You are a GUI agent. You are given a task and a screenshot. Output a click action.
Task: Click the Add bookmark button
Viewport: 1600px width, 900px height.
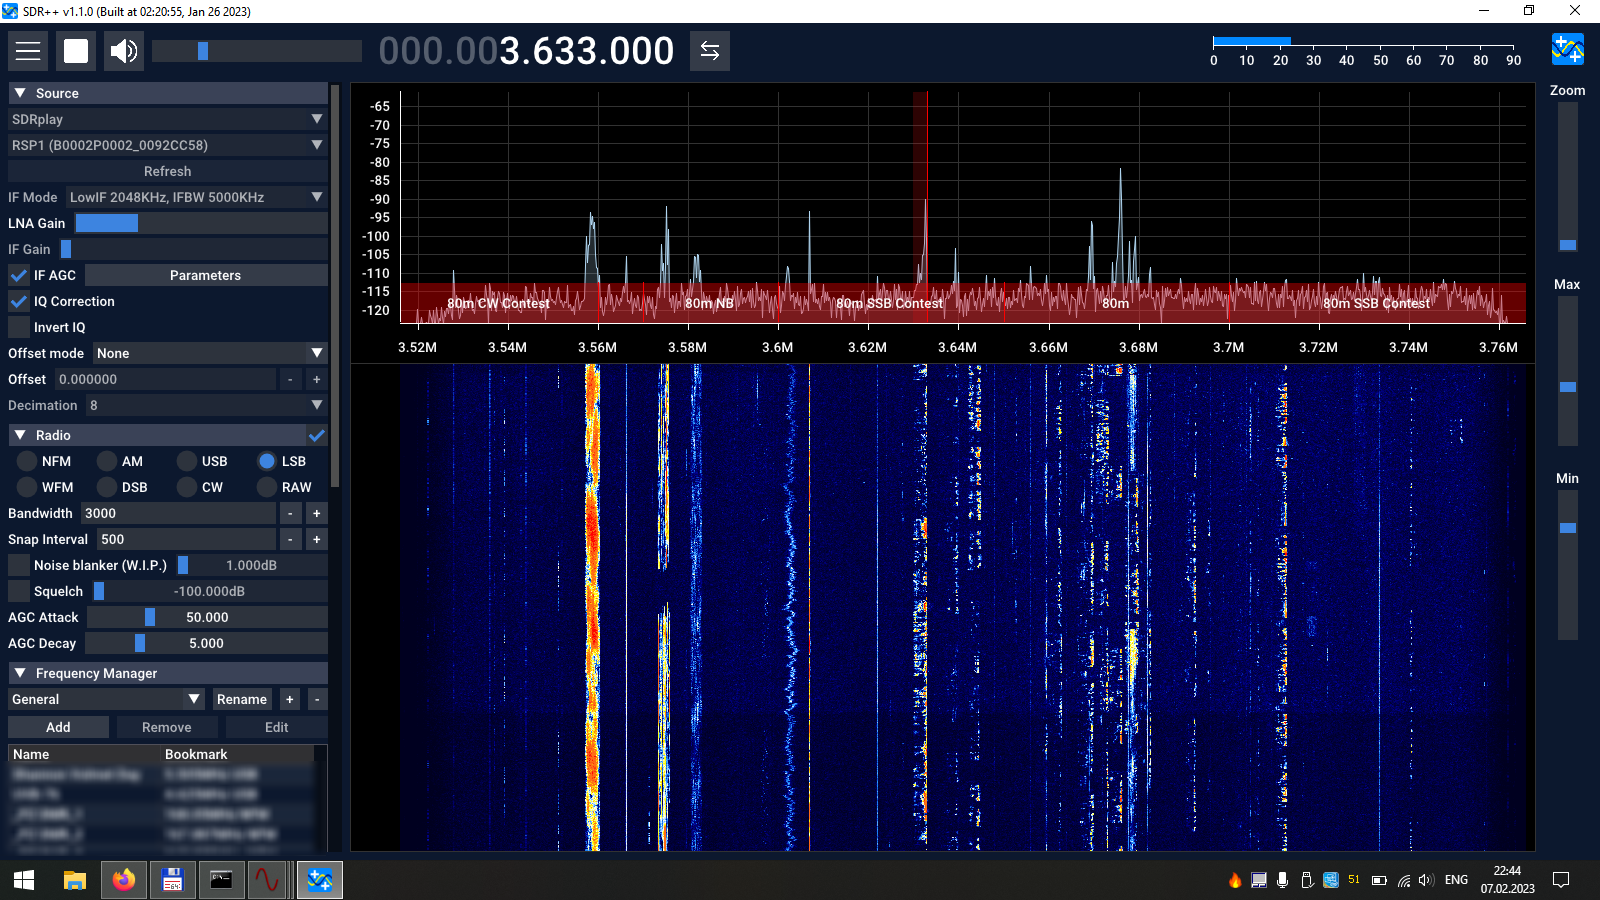pos(58,727)
